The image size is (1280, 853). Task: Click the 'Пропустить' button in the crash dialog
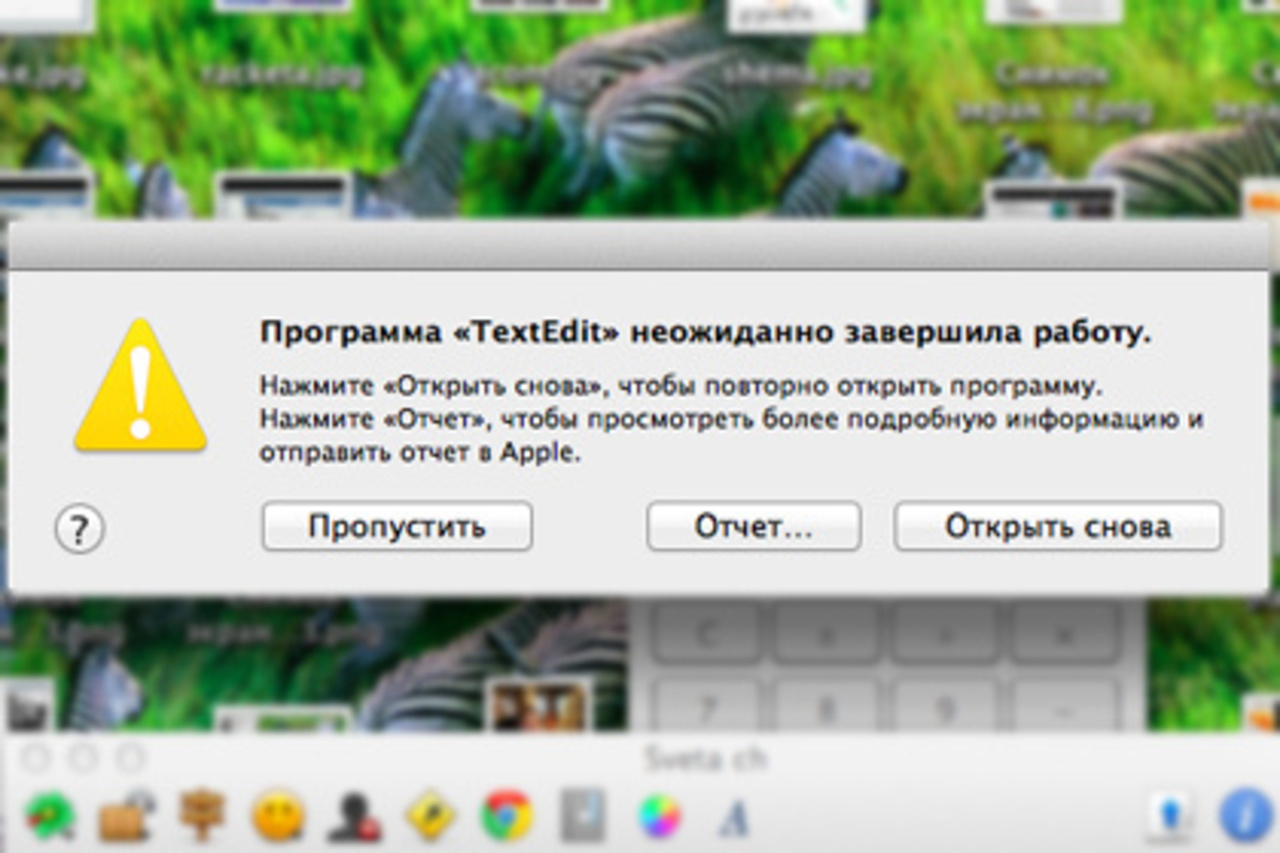(397, 526)
